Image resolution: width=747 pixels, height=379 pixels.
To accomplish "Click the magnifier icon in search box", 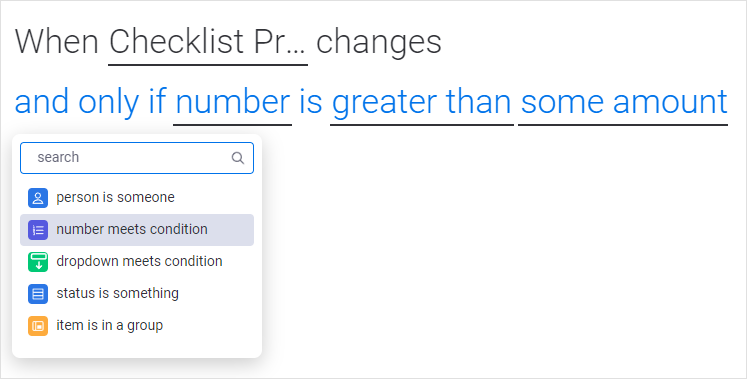I will 238,158.
